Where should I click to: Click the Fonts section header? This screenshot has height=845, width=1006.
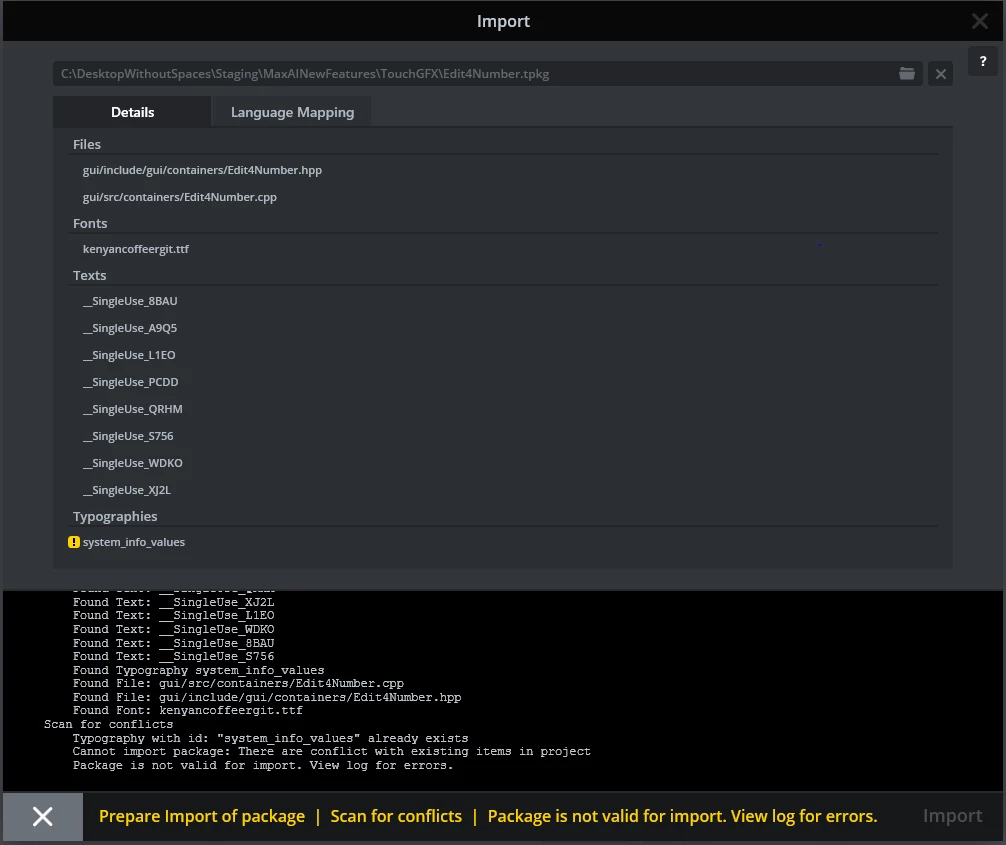pos(90,223)
